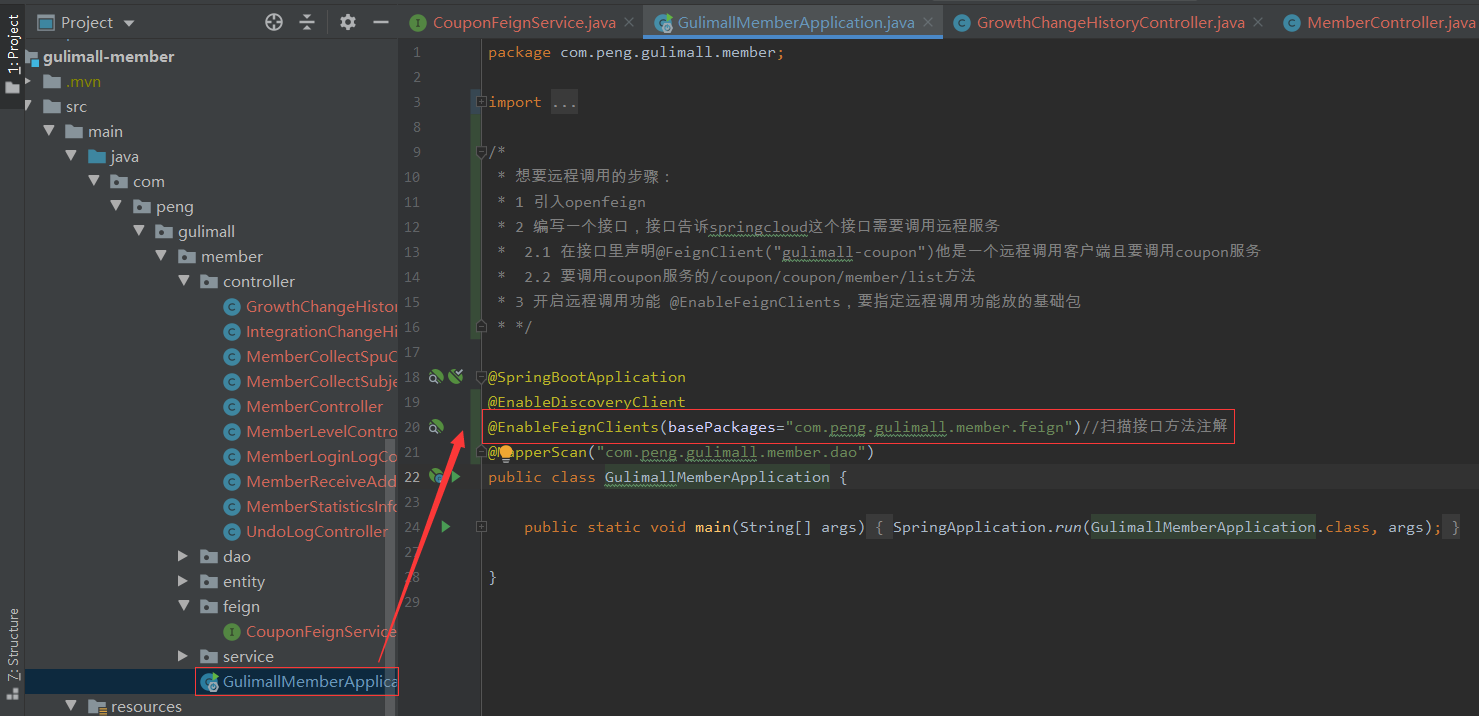Open MemberCollectSubje class in tree
Viewport: 1479px width, 716px height.
point(321,382)
